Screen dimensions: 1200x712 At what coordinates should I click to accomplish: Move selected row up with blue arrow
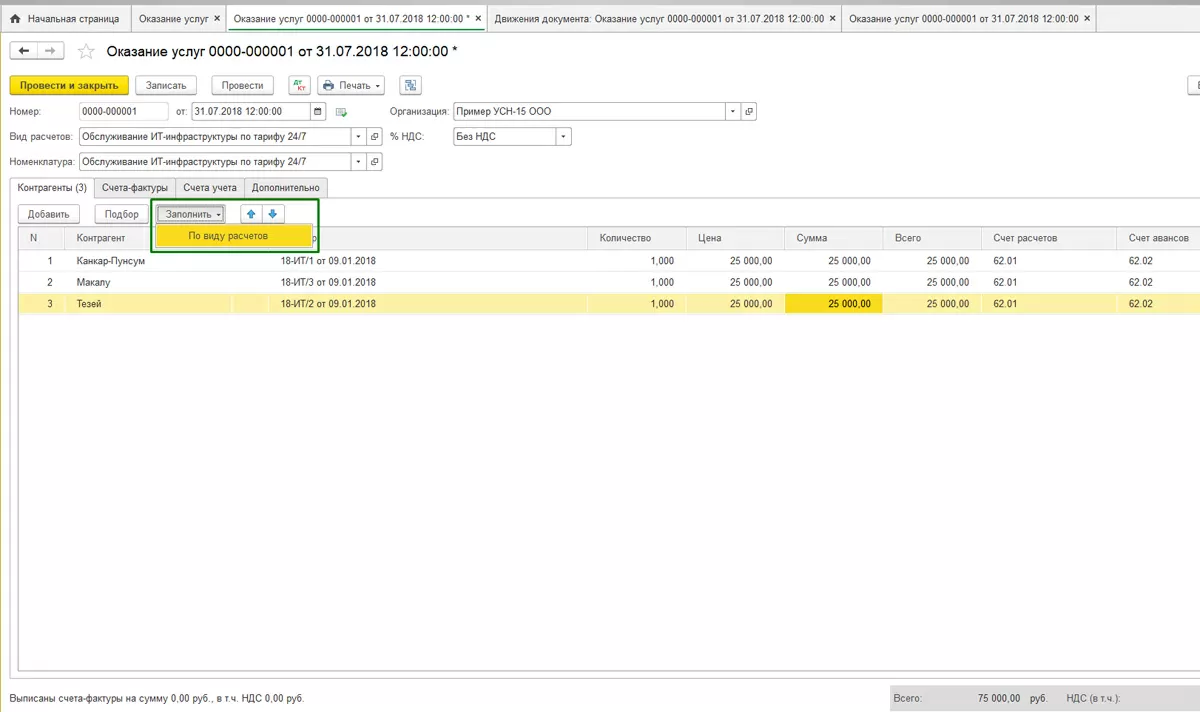pos(251,214)
